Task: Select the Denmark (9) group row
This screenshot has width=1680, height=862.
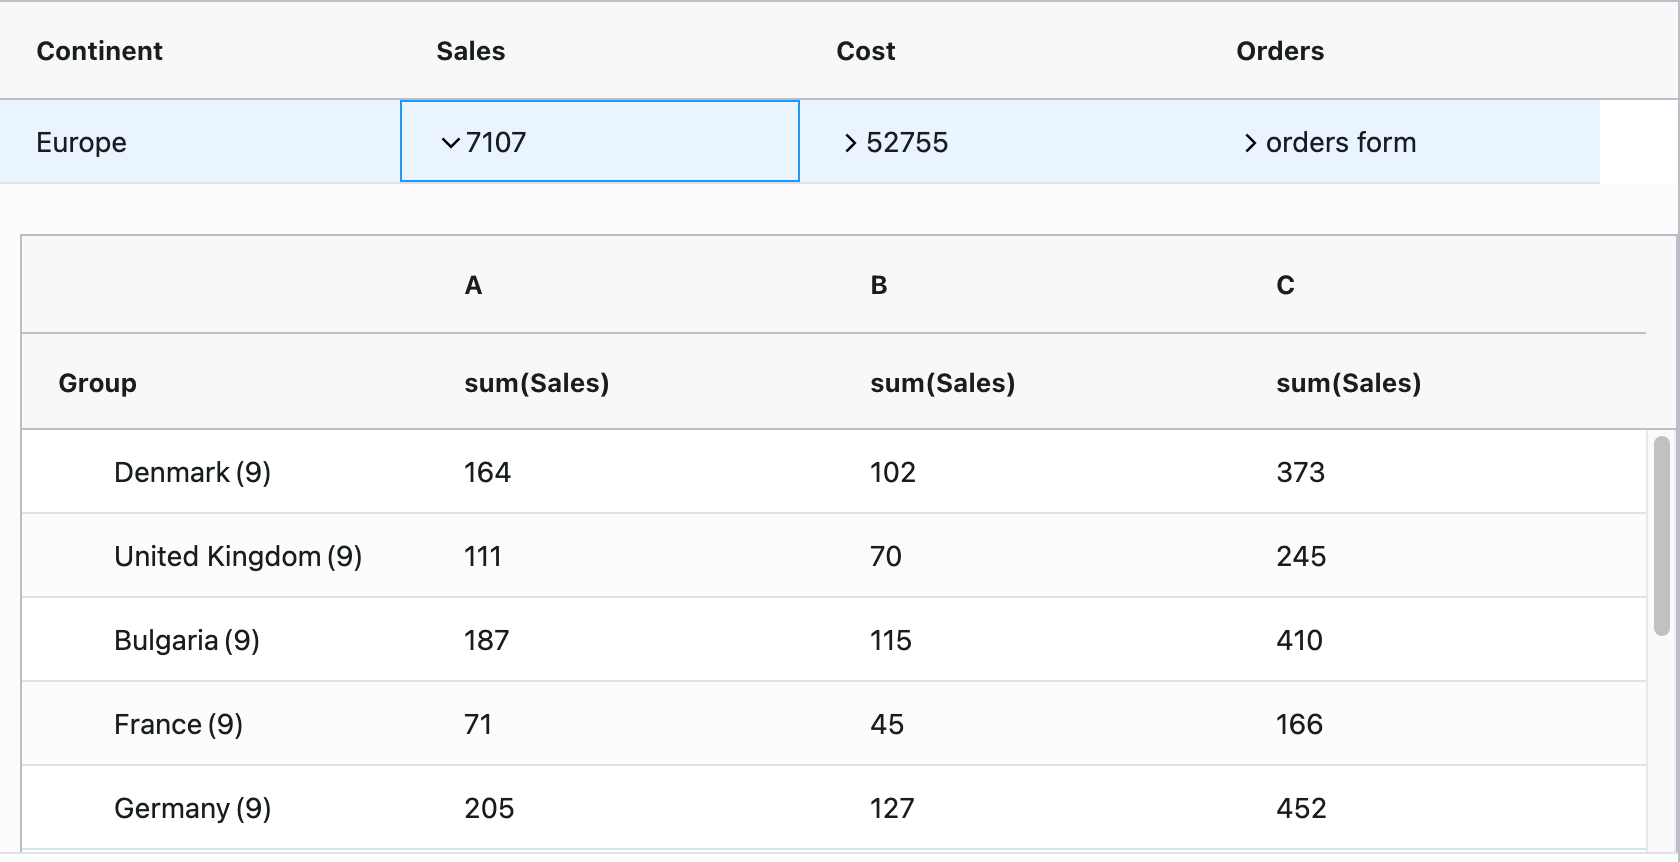Action: tap(192, 472)
